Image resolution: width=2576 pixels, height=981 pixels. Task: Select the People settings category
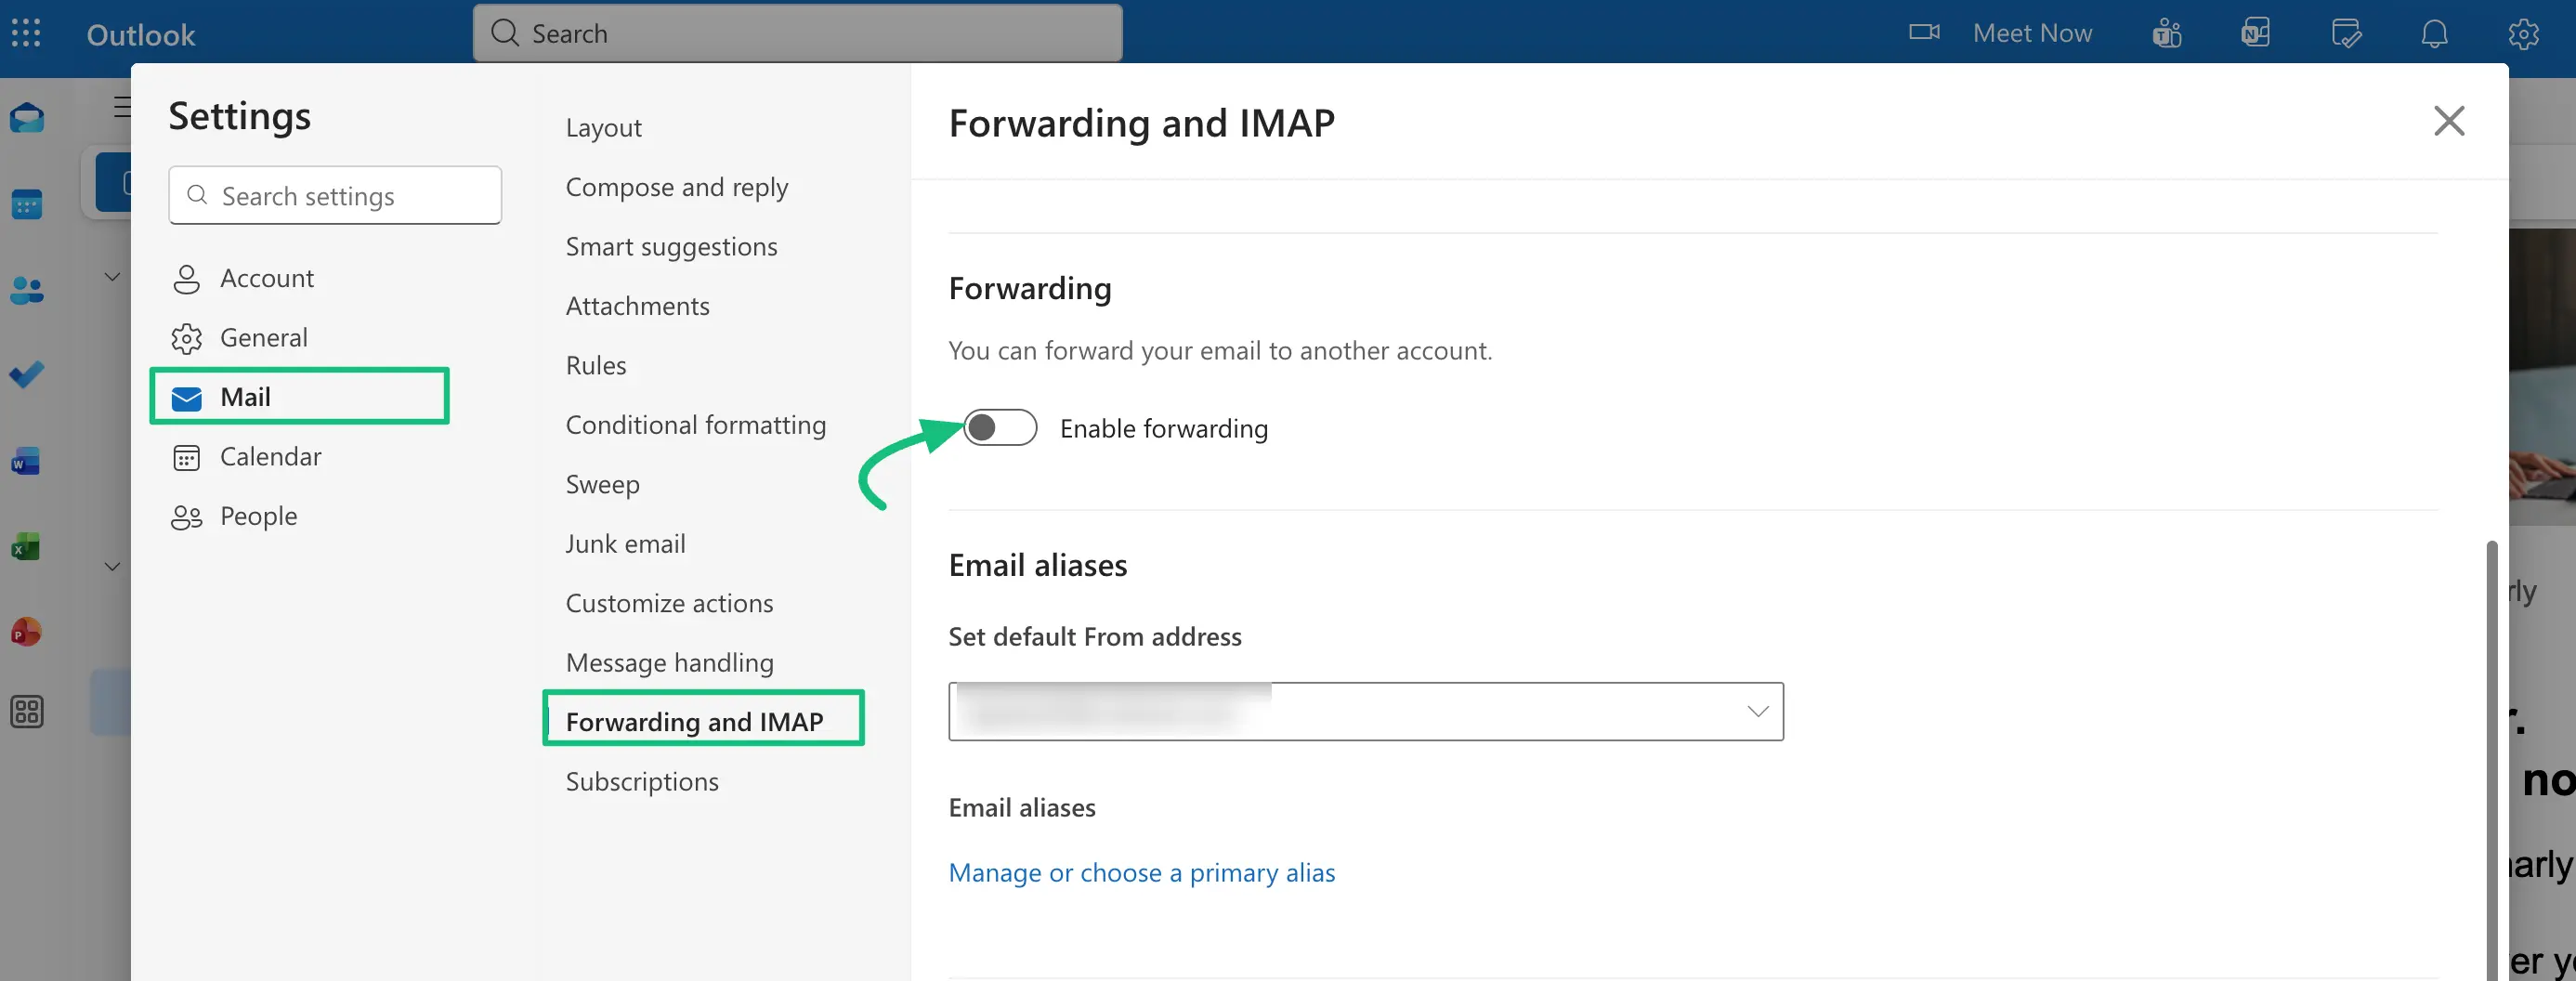[258, 516]
